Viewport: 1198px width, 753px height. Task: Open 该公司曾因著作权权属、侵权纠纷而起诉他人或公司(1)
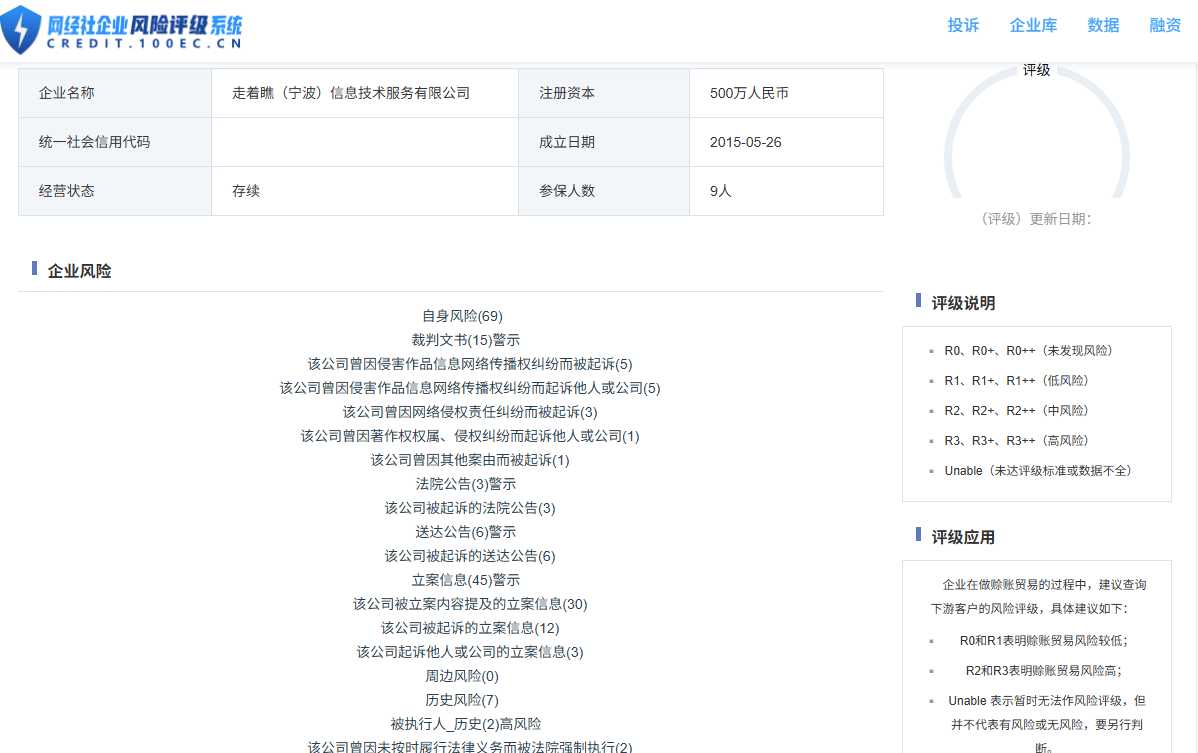coord(470,436)
